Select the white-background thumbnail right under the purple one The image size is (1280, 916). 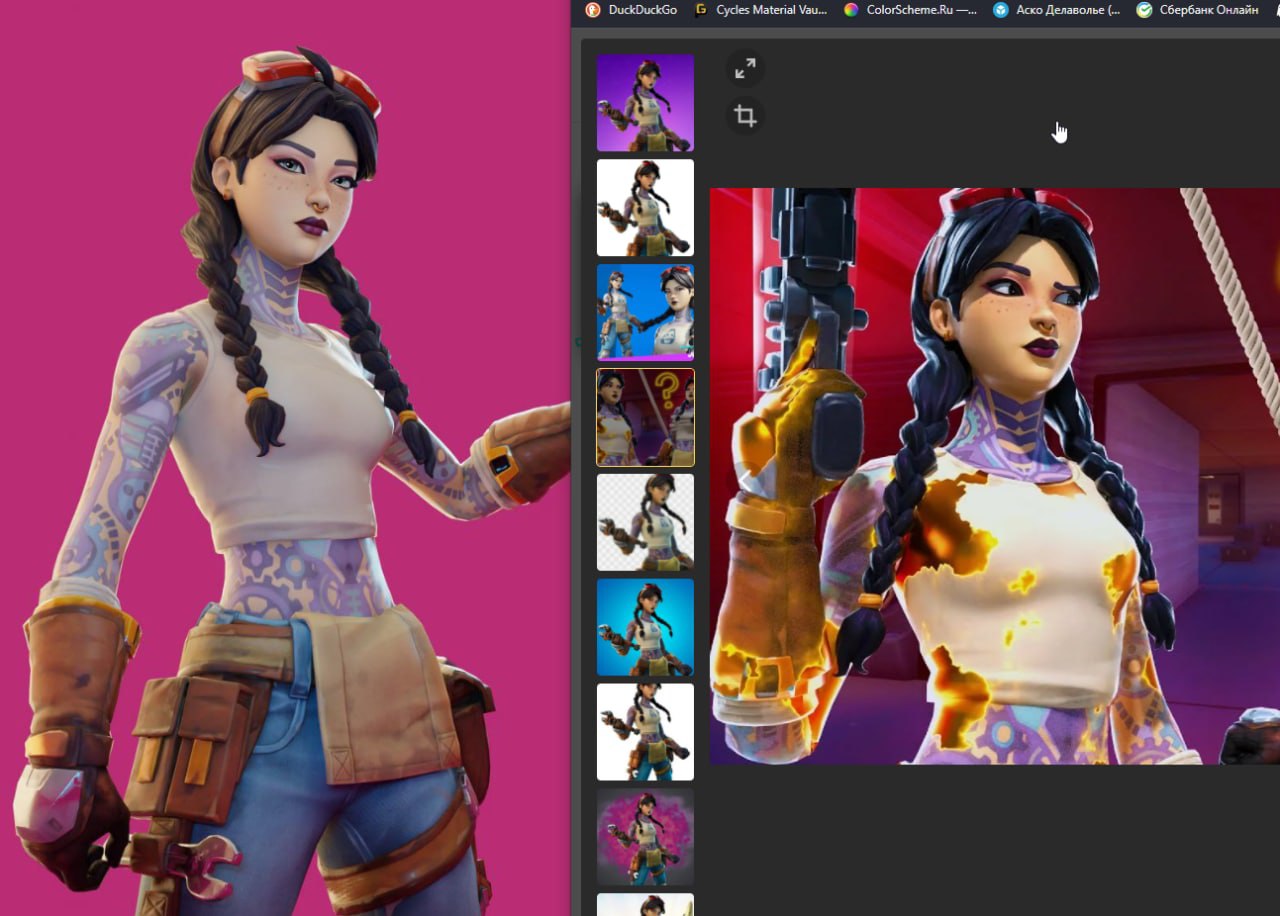(x=645, y=208)
